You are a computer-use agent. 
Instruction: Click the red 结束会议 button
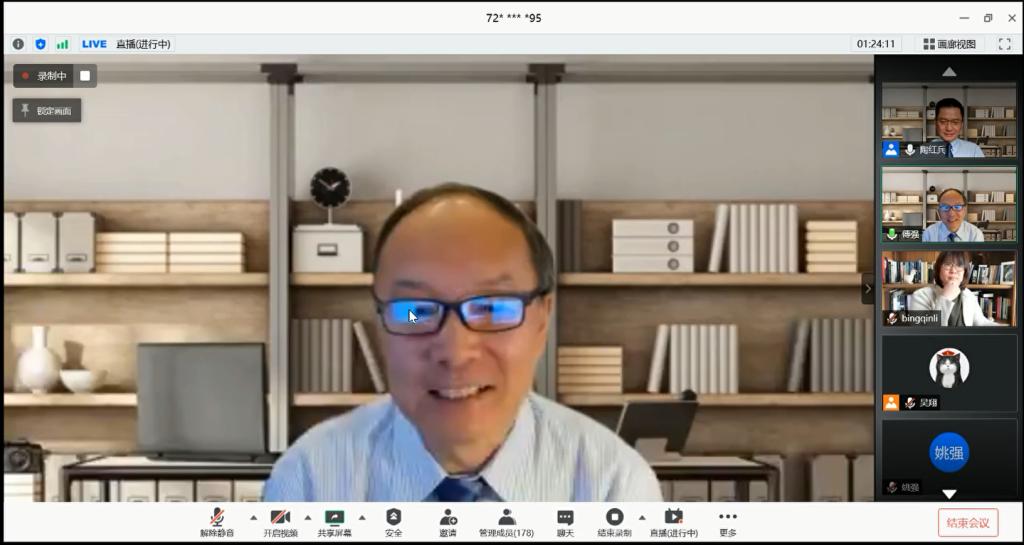coord(967,522)
